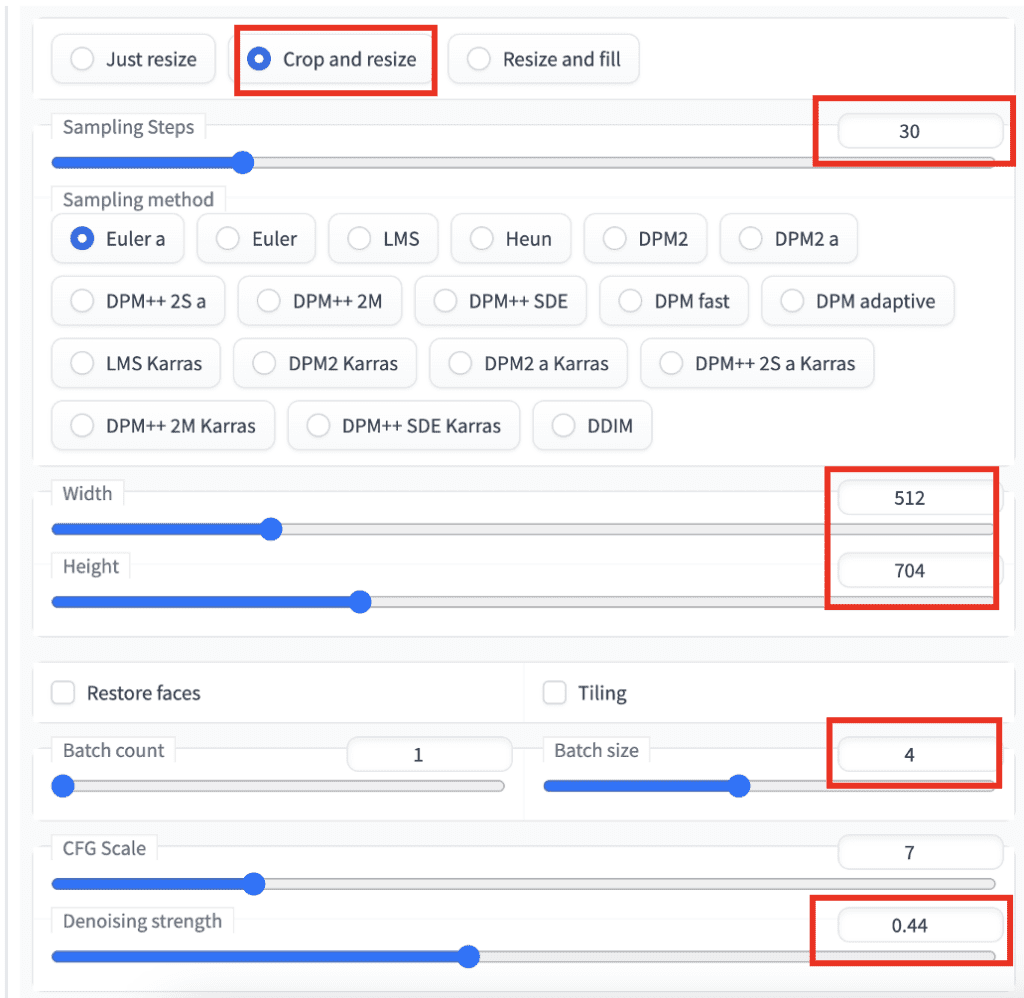This screenshot has width=1024, height=998.
Task: Choose the Heun sampler
Action: (x=511, y=238)
